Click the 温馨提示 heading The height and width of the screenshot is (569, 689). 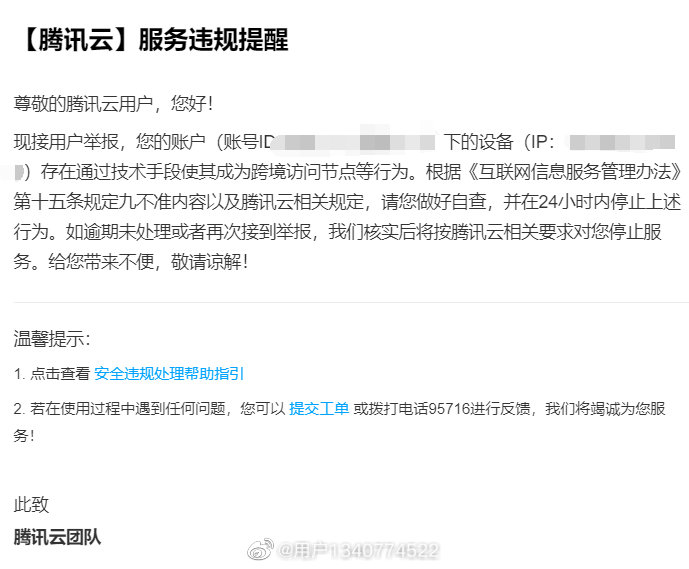[52, 339]
